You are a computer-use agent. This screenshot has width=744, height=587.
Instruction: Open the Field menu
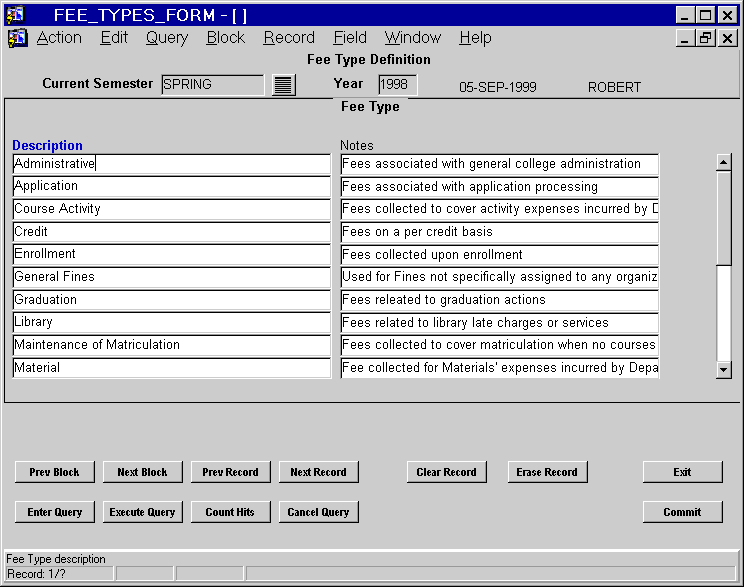tap(350, 37)
